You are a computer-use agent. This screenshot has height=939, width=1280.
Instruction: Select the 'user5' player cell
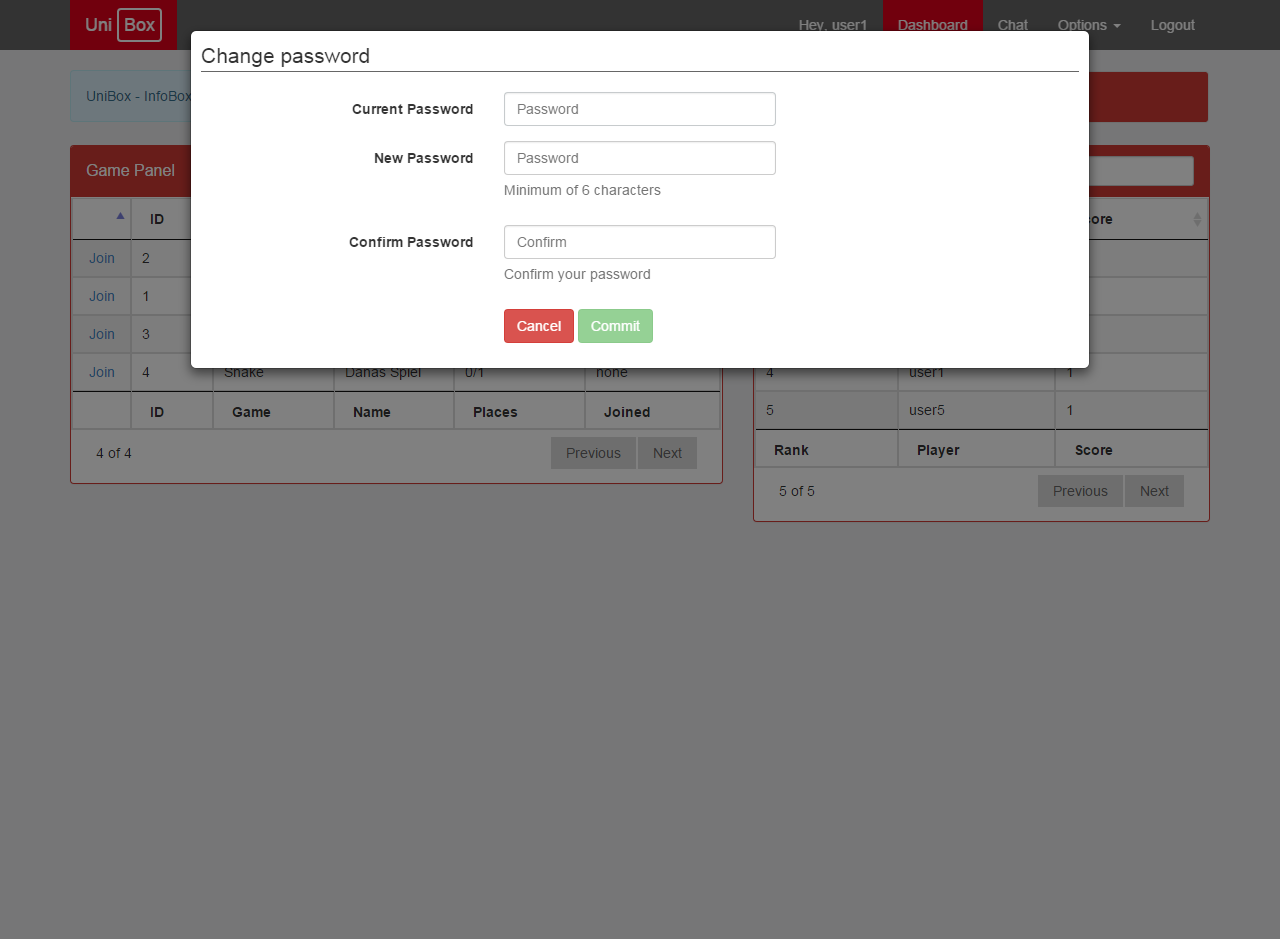pyautogui.click(x=976, y=410)
